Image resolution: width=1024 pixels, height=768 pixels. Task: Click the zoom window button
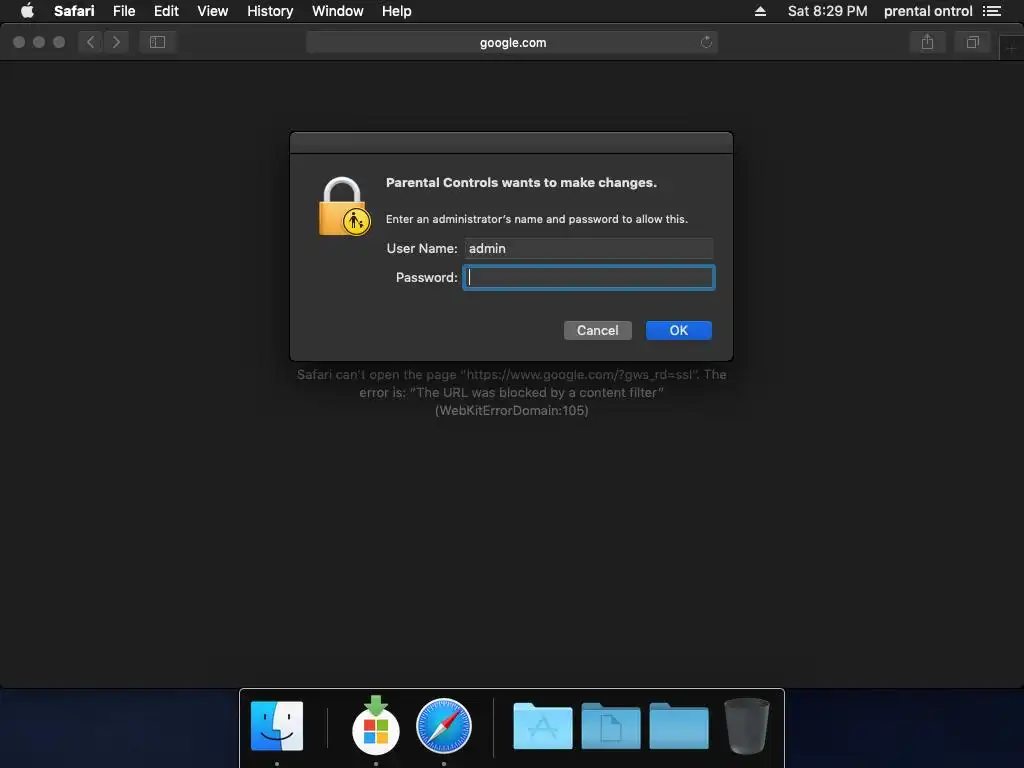pos(59,42)
